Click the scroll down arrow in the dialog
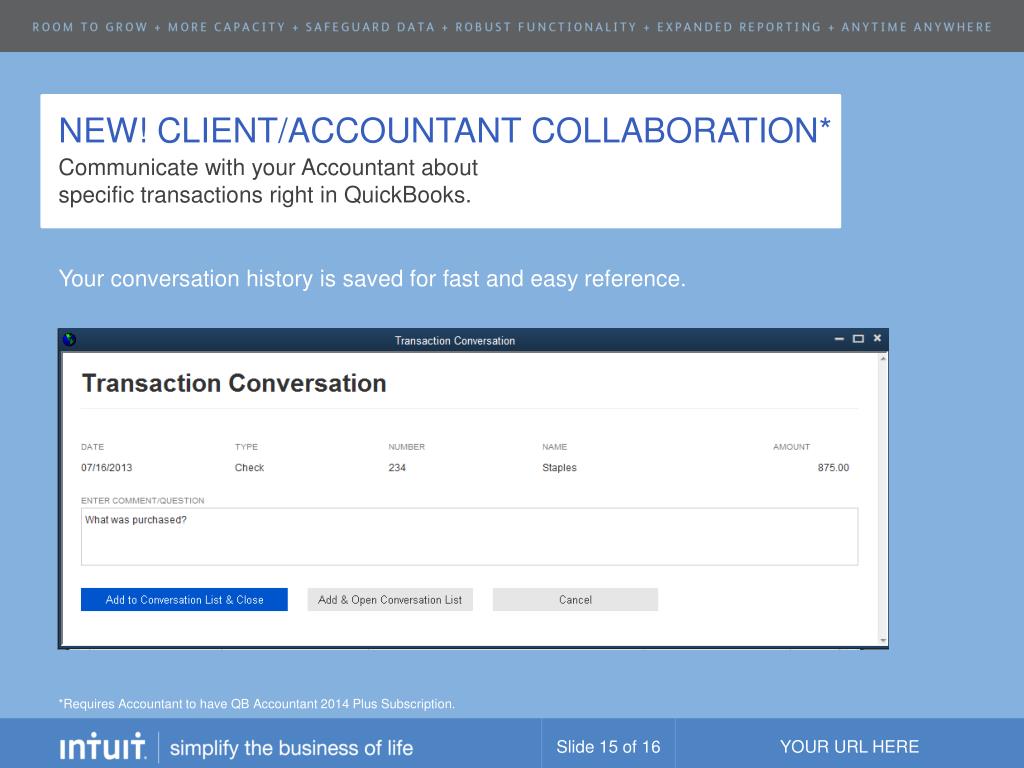 pos(883,641)
